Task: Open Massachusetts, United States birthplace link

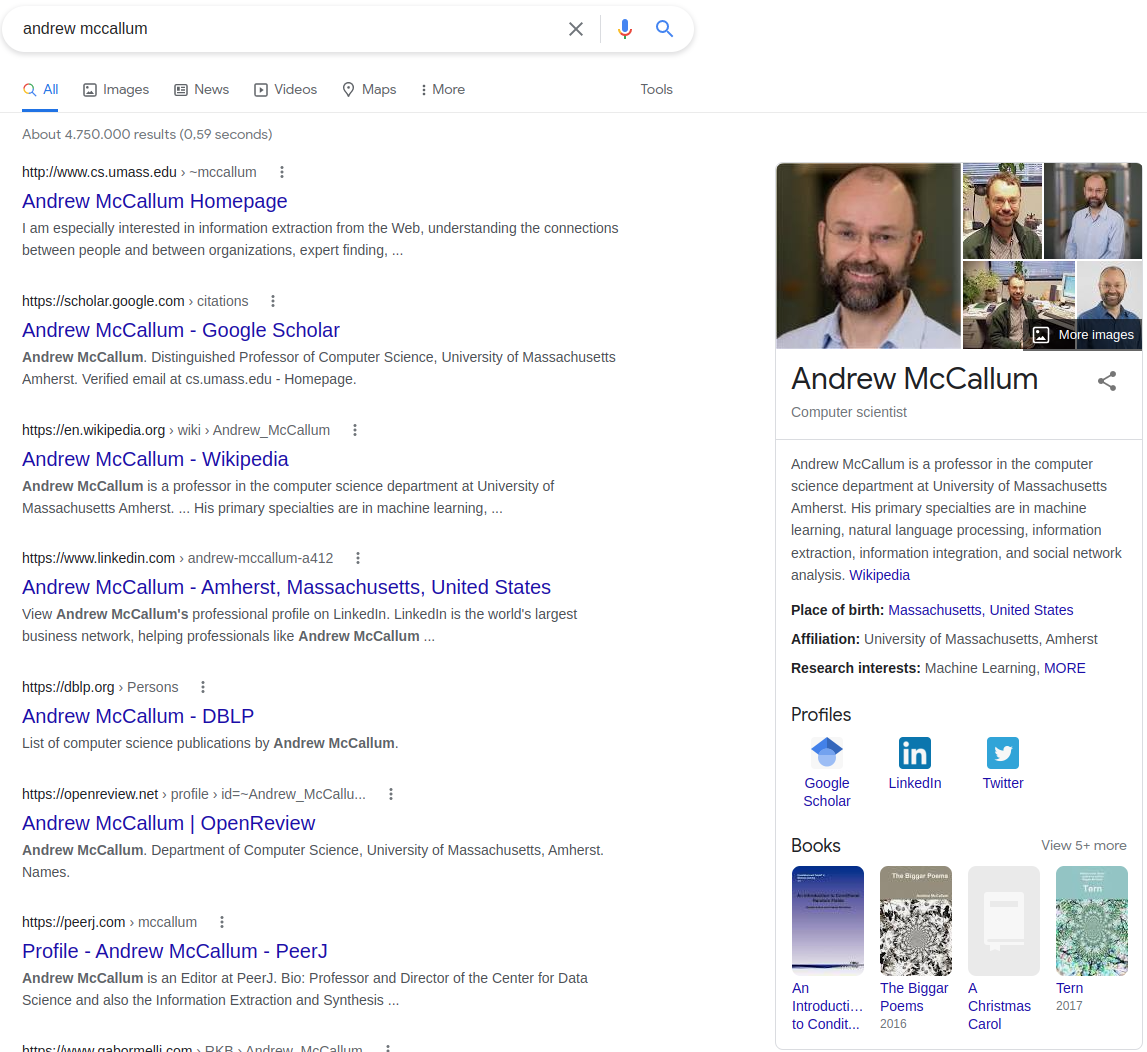Action: [x=980, y=610]
